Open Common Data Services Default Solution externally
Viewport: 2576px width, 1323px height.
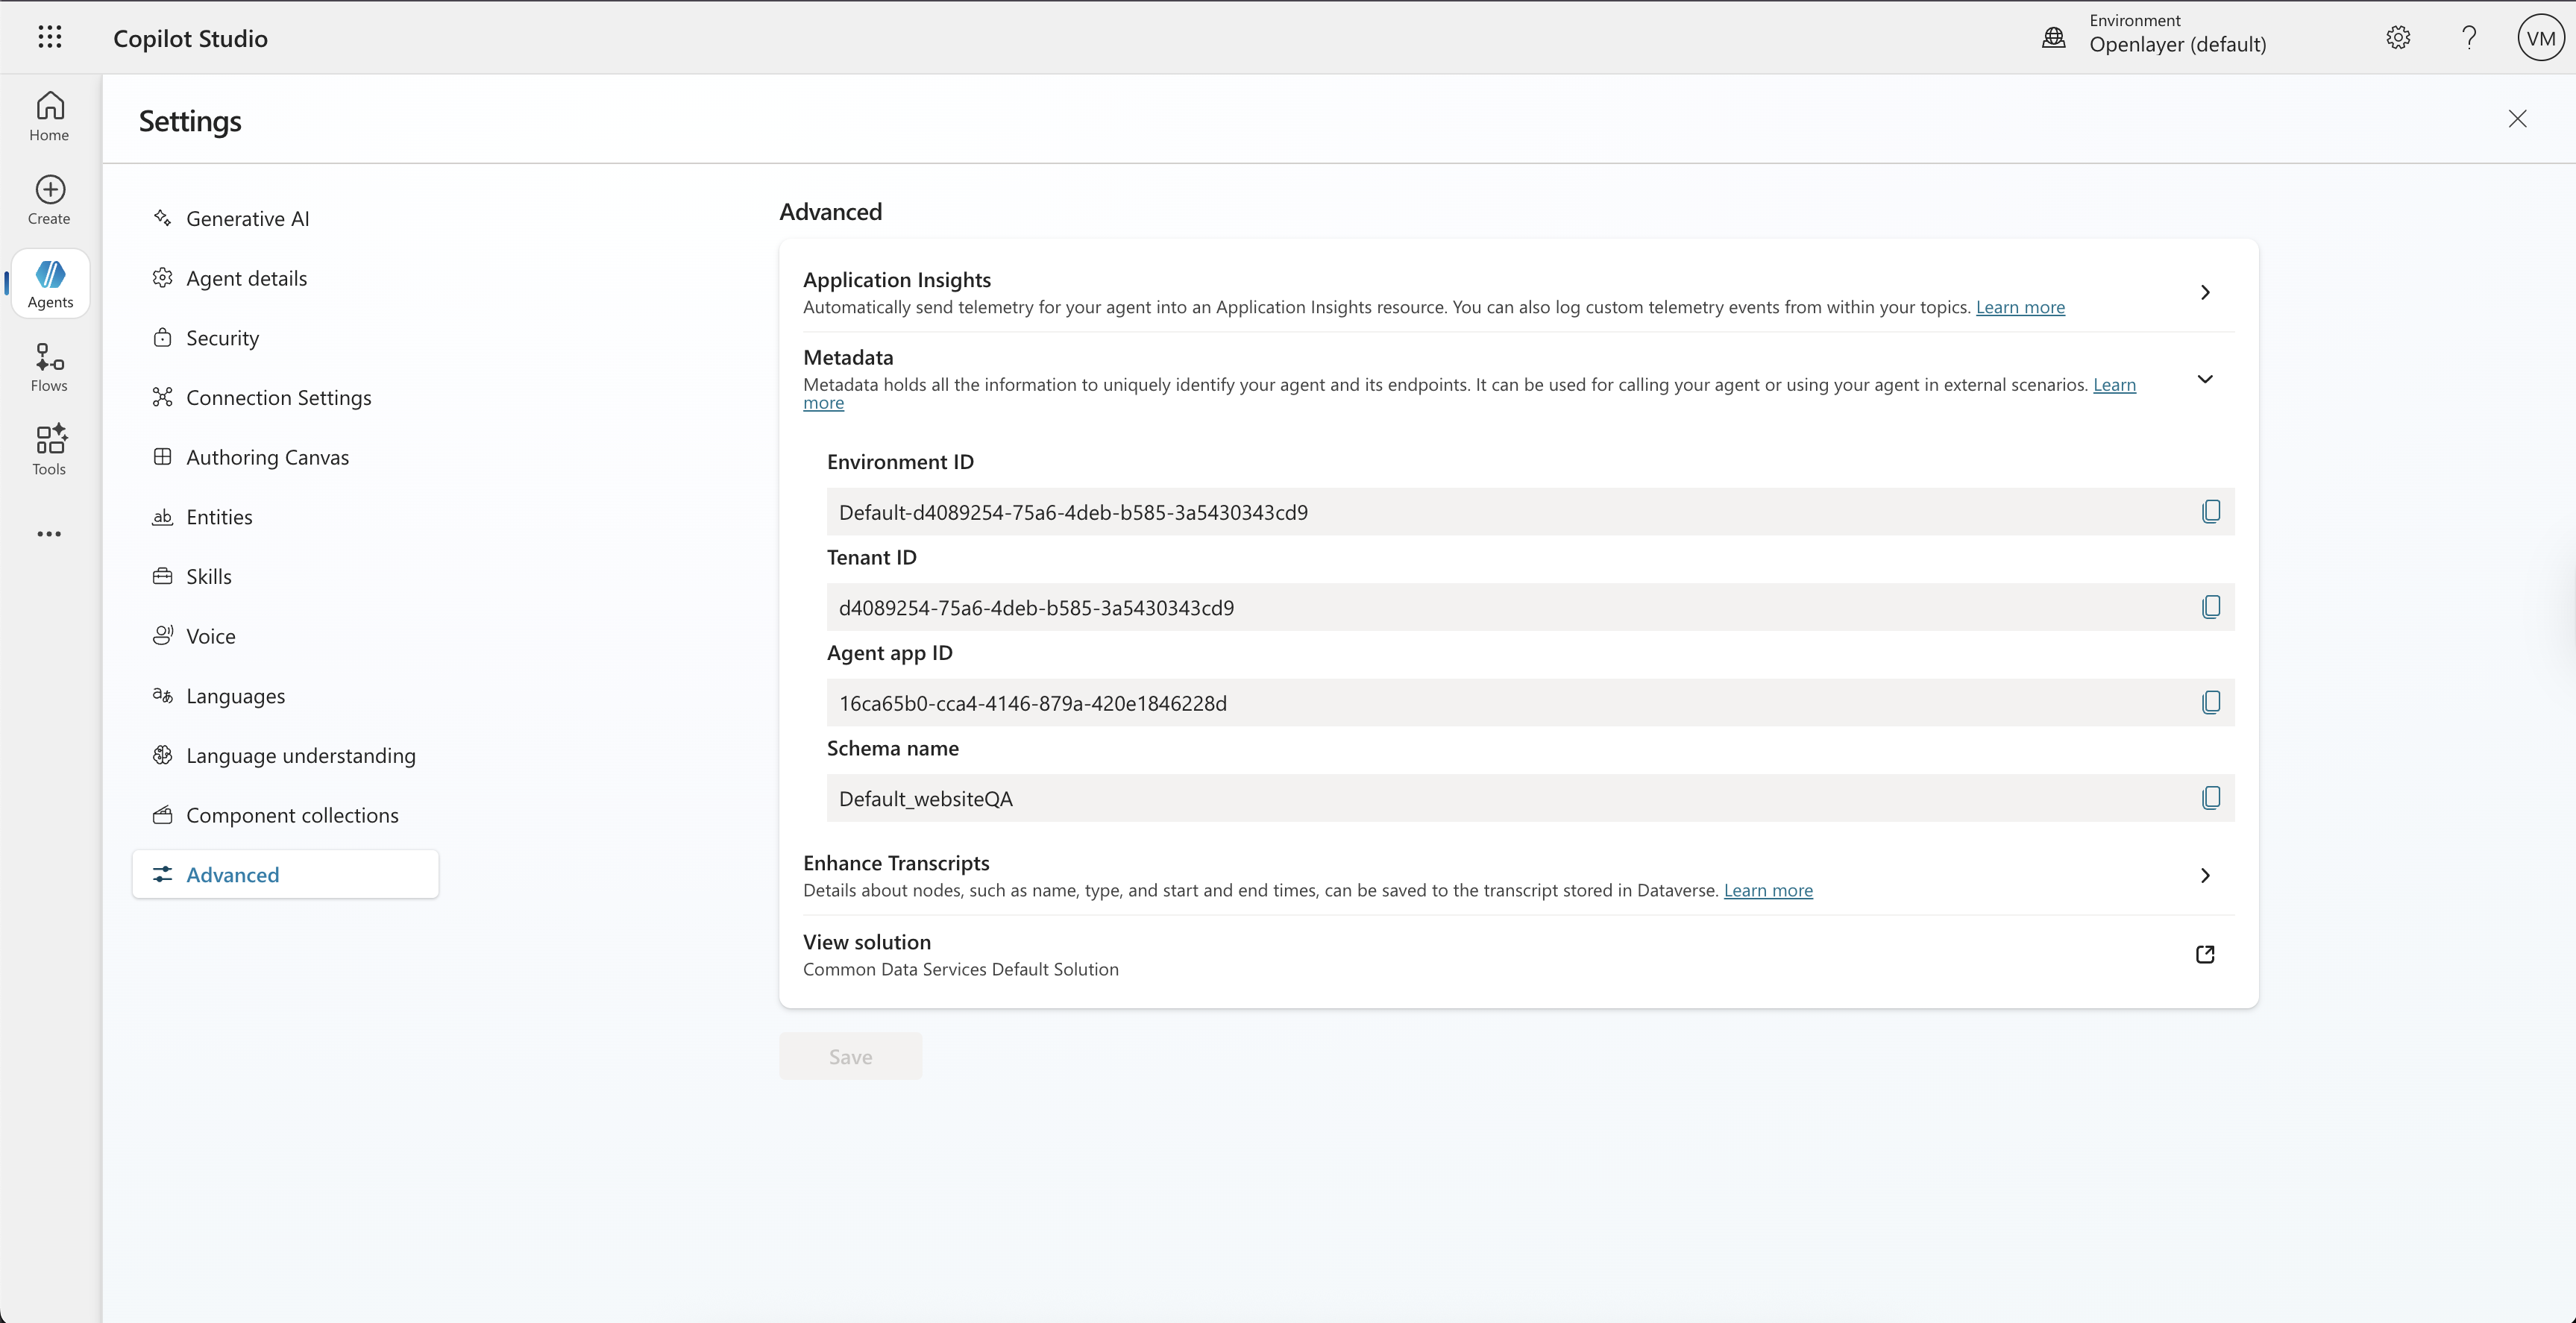pos(2205,954)
